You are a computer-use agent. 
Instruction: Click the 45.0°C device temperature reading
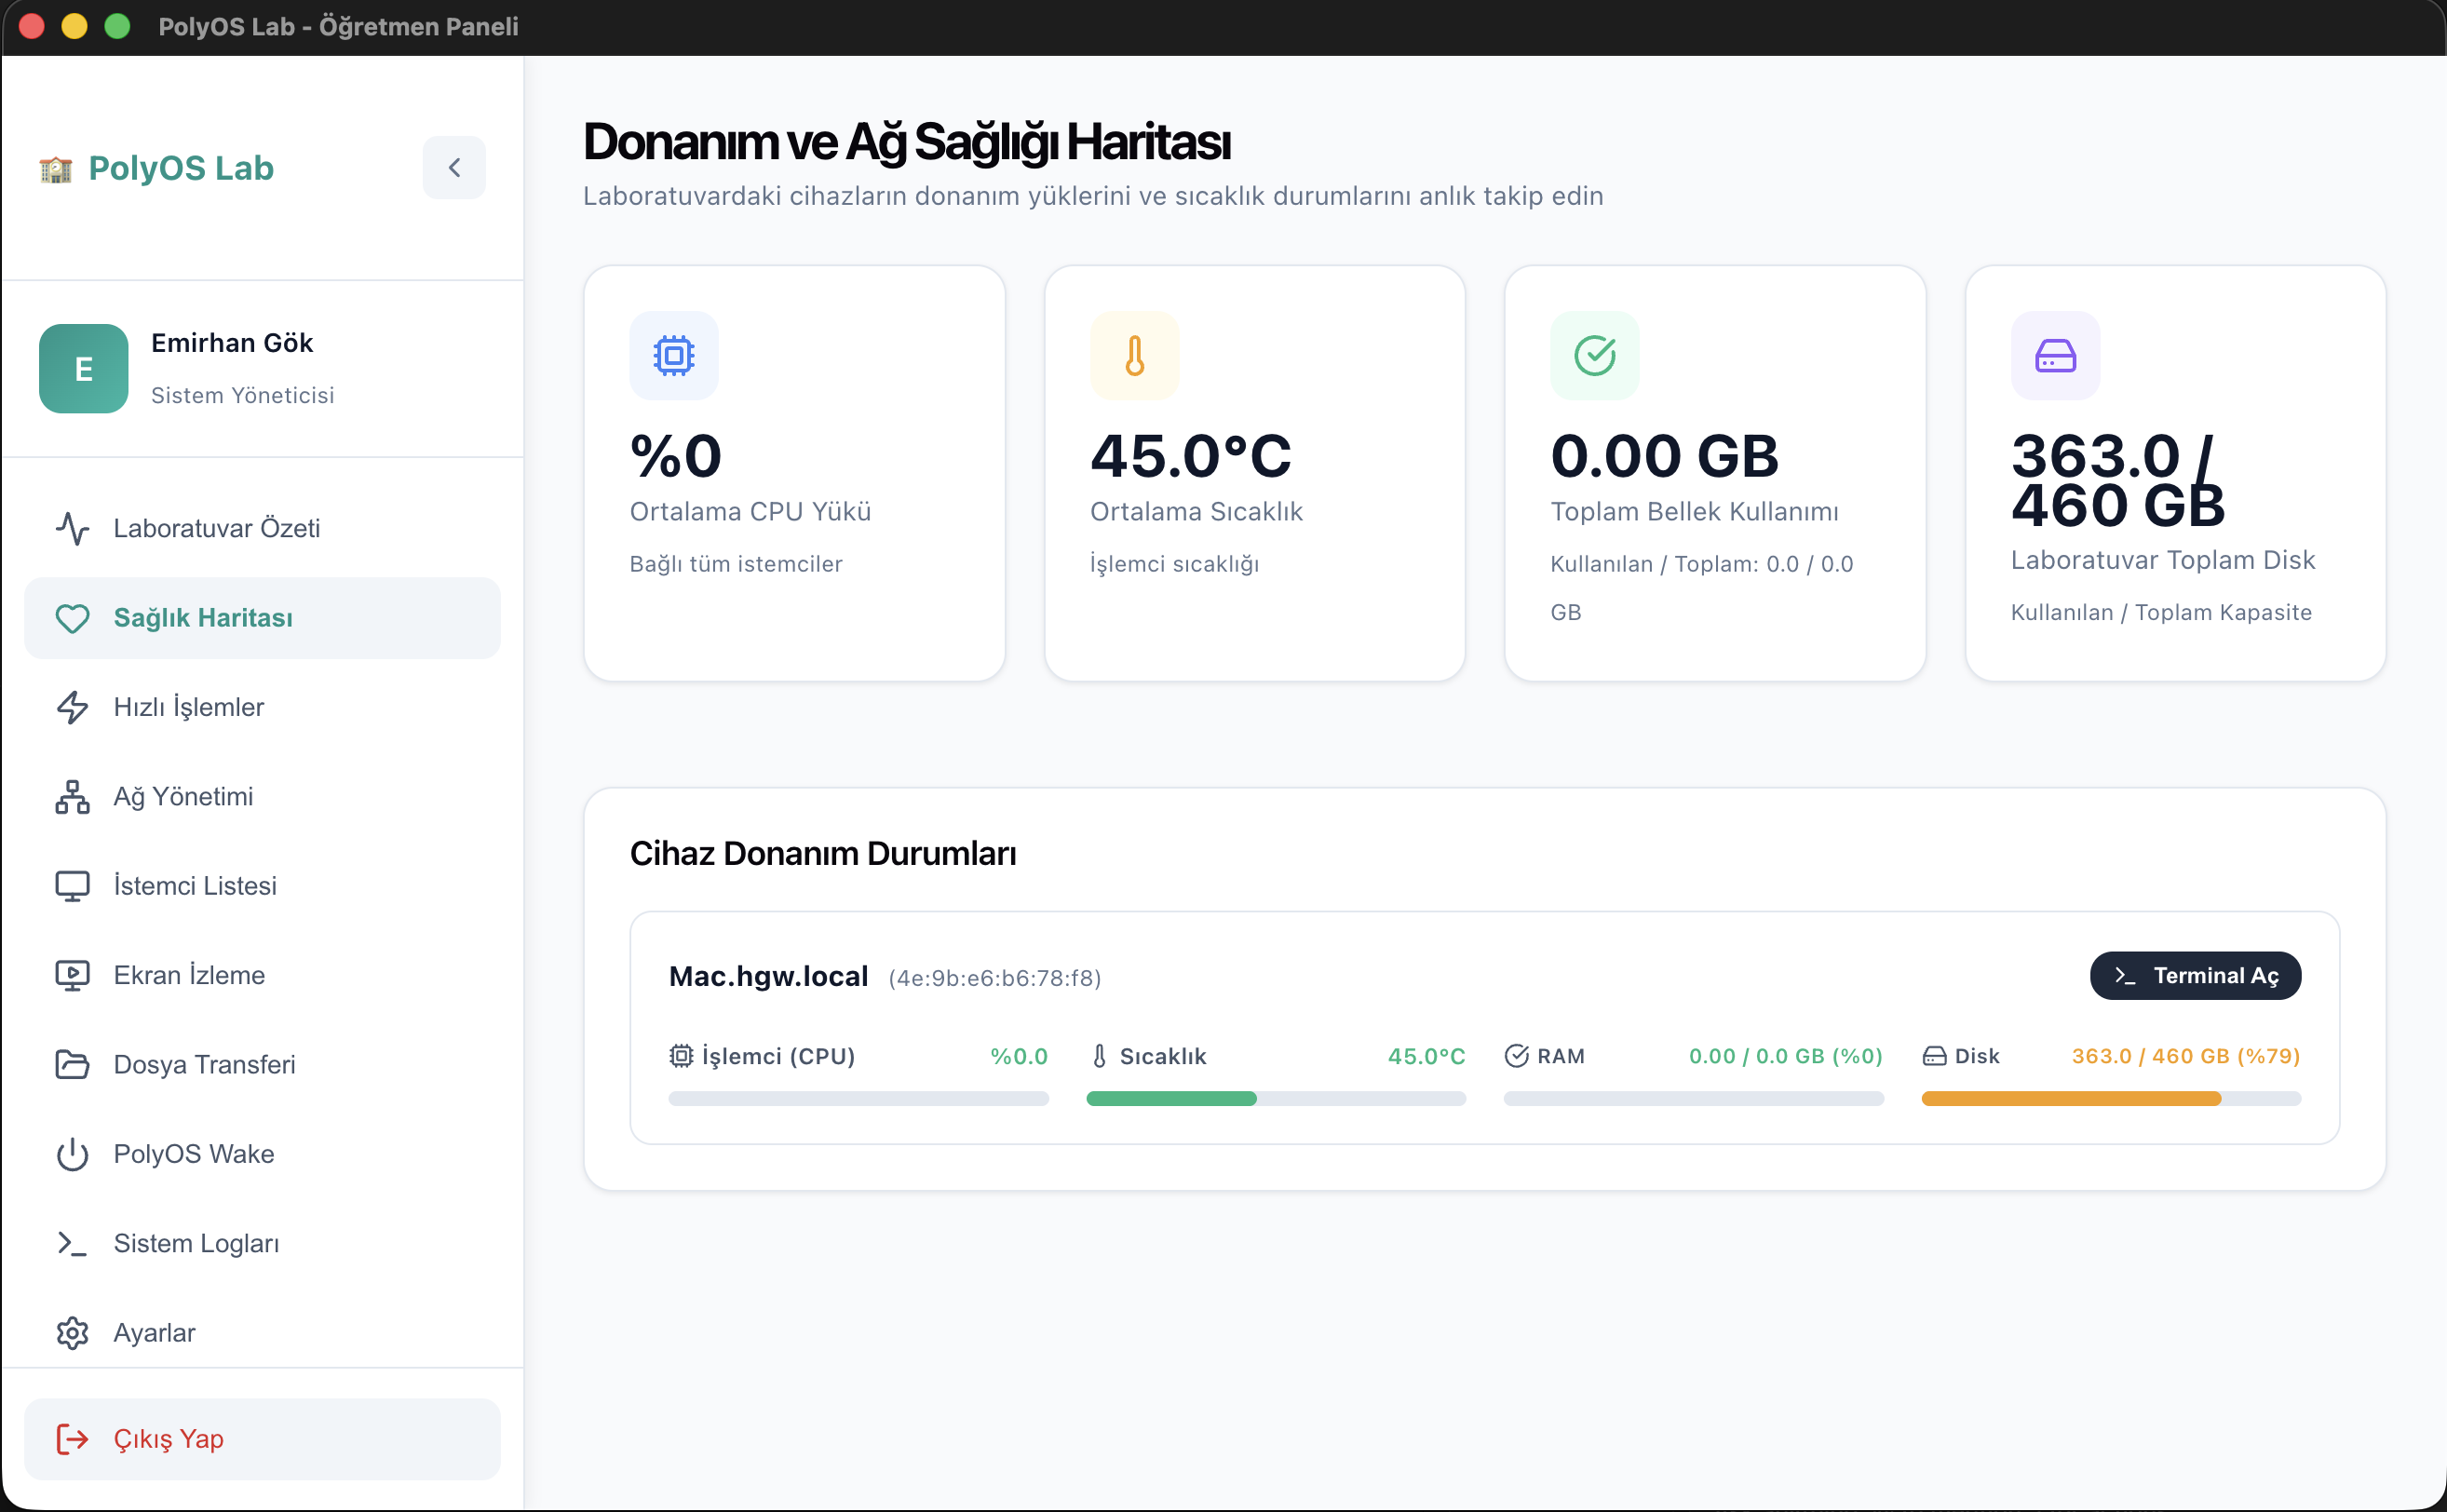(x=1427, y=1056)
